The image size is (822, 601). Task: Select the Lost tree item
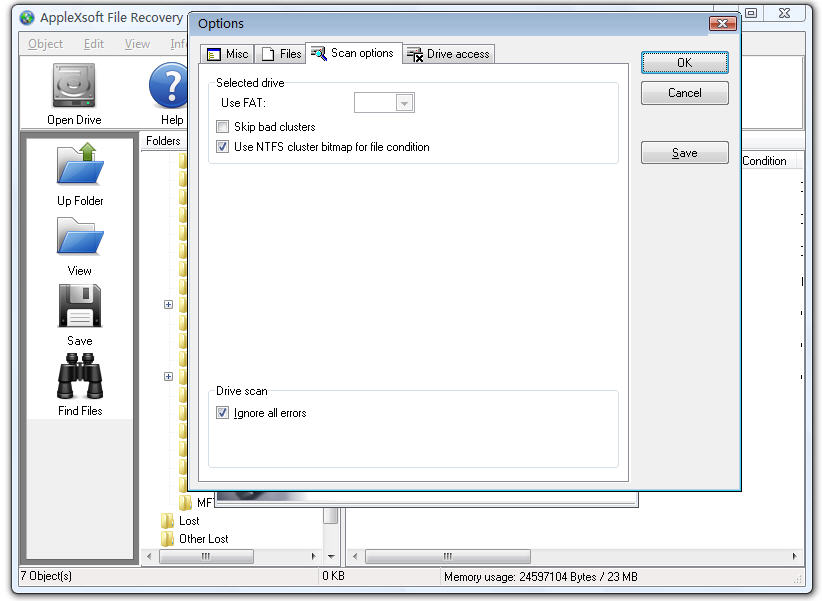(189, 521)
